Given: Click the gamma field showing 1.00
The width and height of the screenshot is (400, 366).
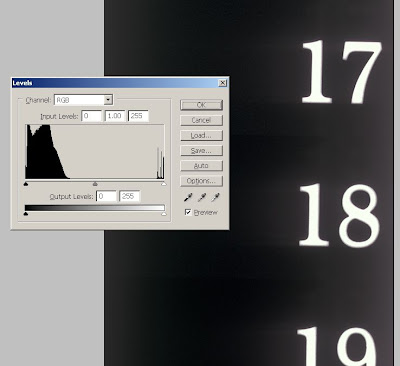Looking at the screenshot, I should 115,116.
